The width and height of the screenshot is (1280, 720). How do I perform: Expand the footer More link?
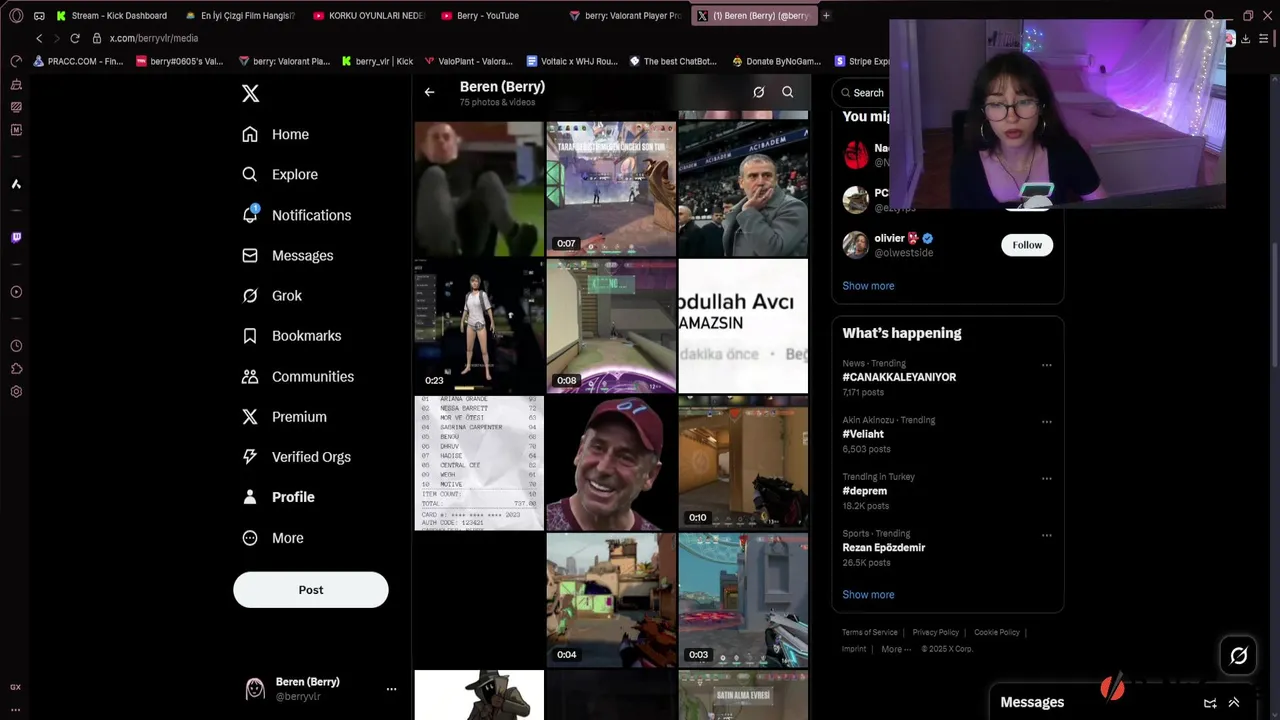pos(896,649)
